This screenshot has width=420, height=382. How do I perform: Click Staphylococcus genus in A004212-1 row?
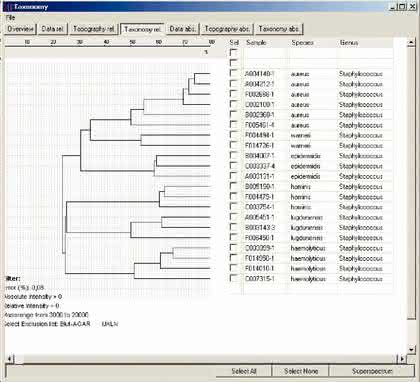pos(361,84)
